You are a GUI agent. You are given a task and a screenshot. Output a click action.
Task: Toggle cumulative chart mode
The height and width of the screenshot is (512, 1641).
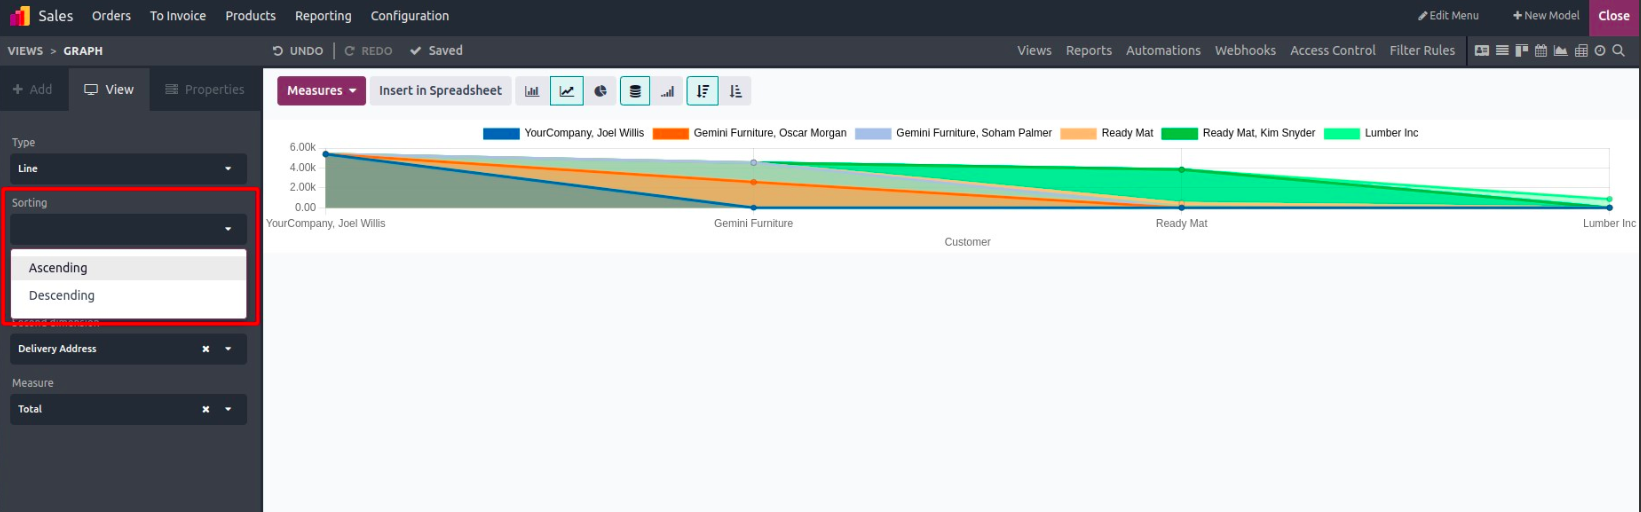point(667,91)
